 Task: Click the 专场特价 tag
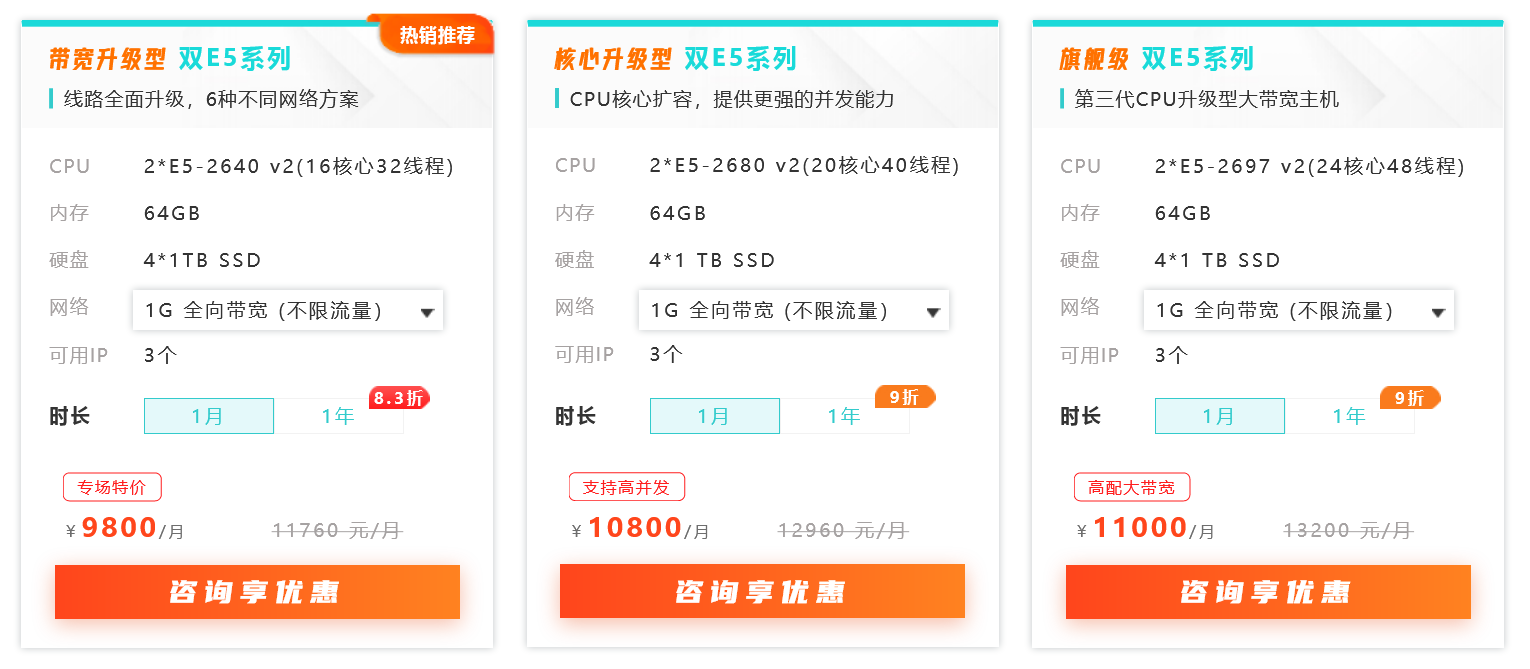click(x=112, y=487)
